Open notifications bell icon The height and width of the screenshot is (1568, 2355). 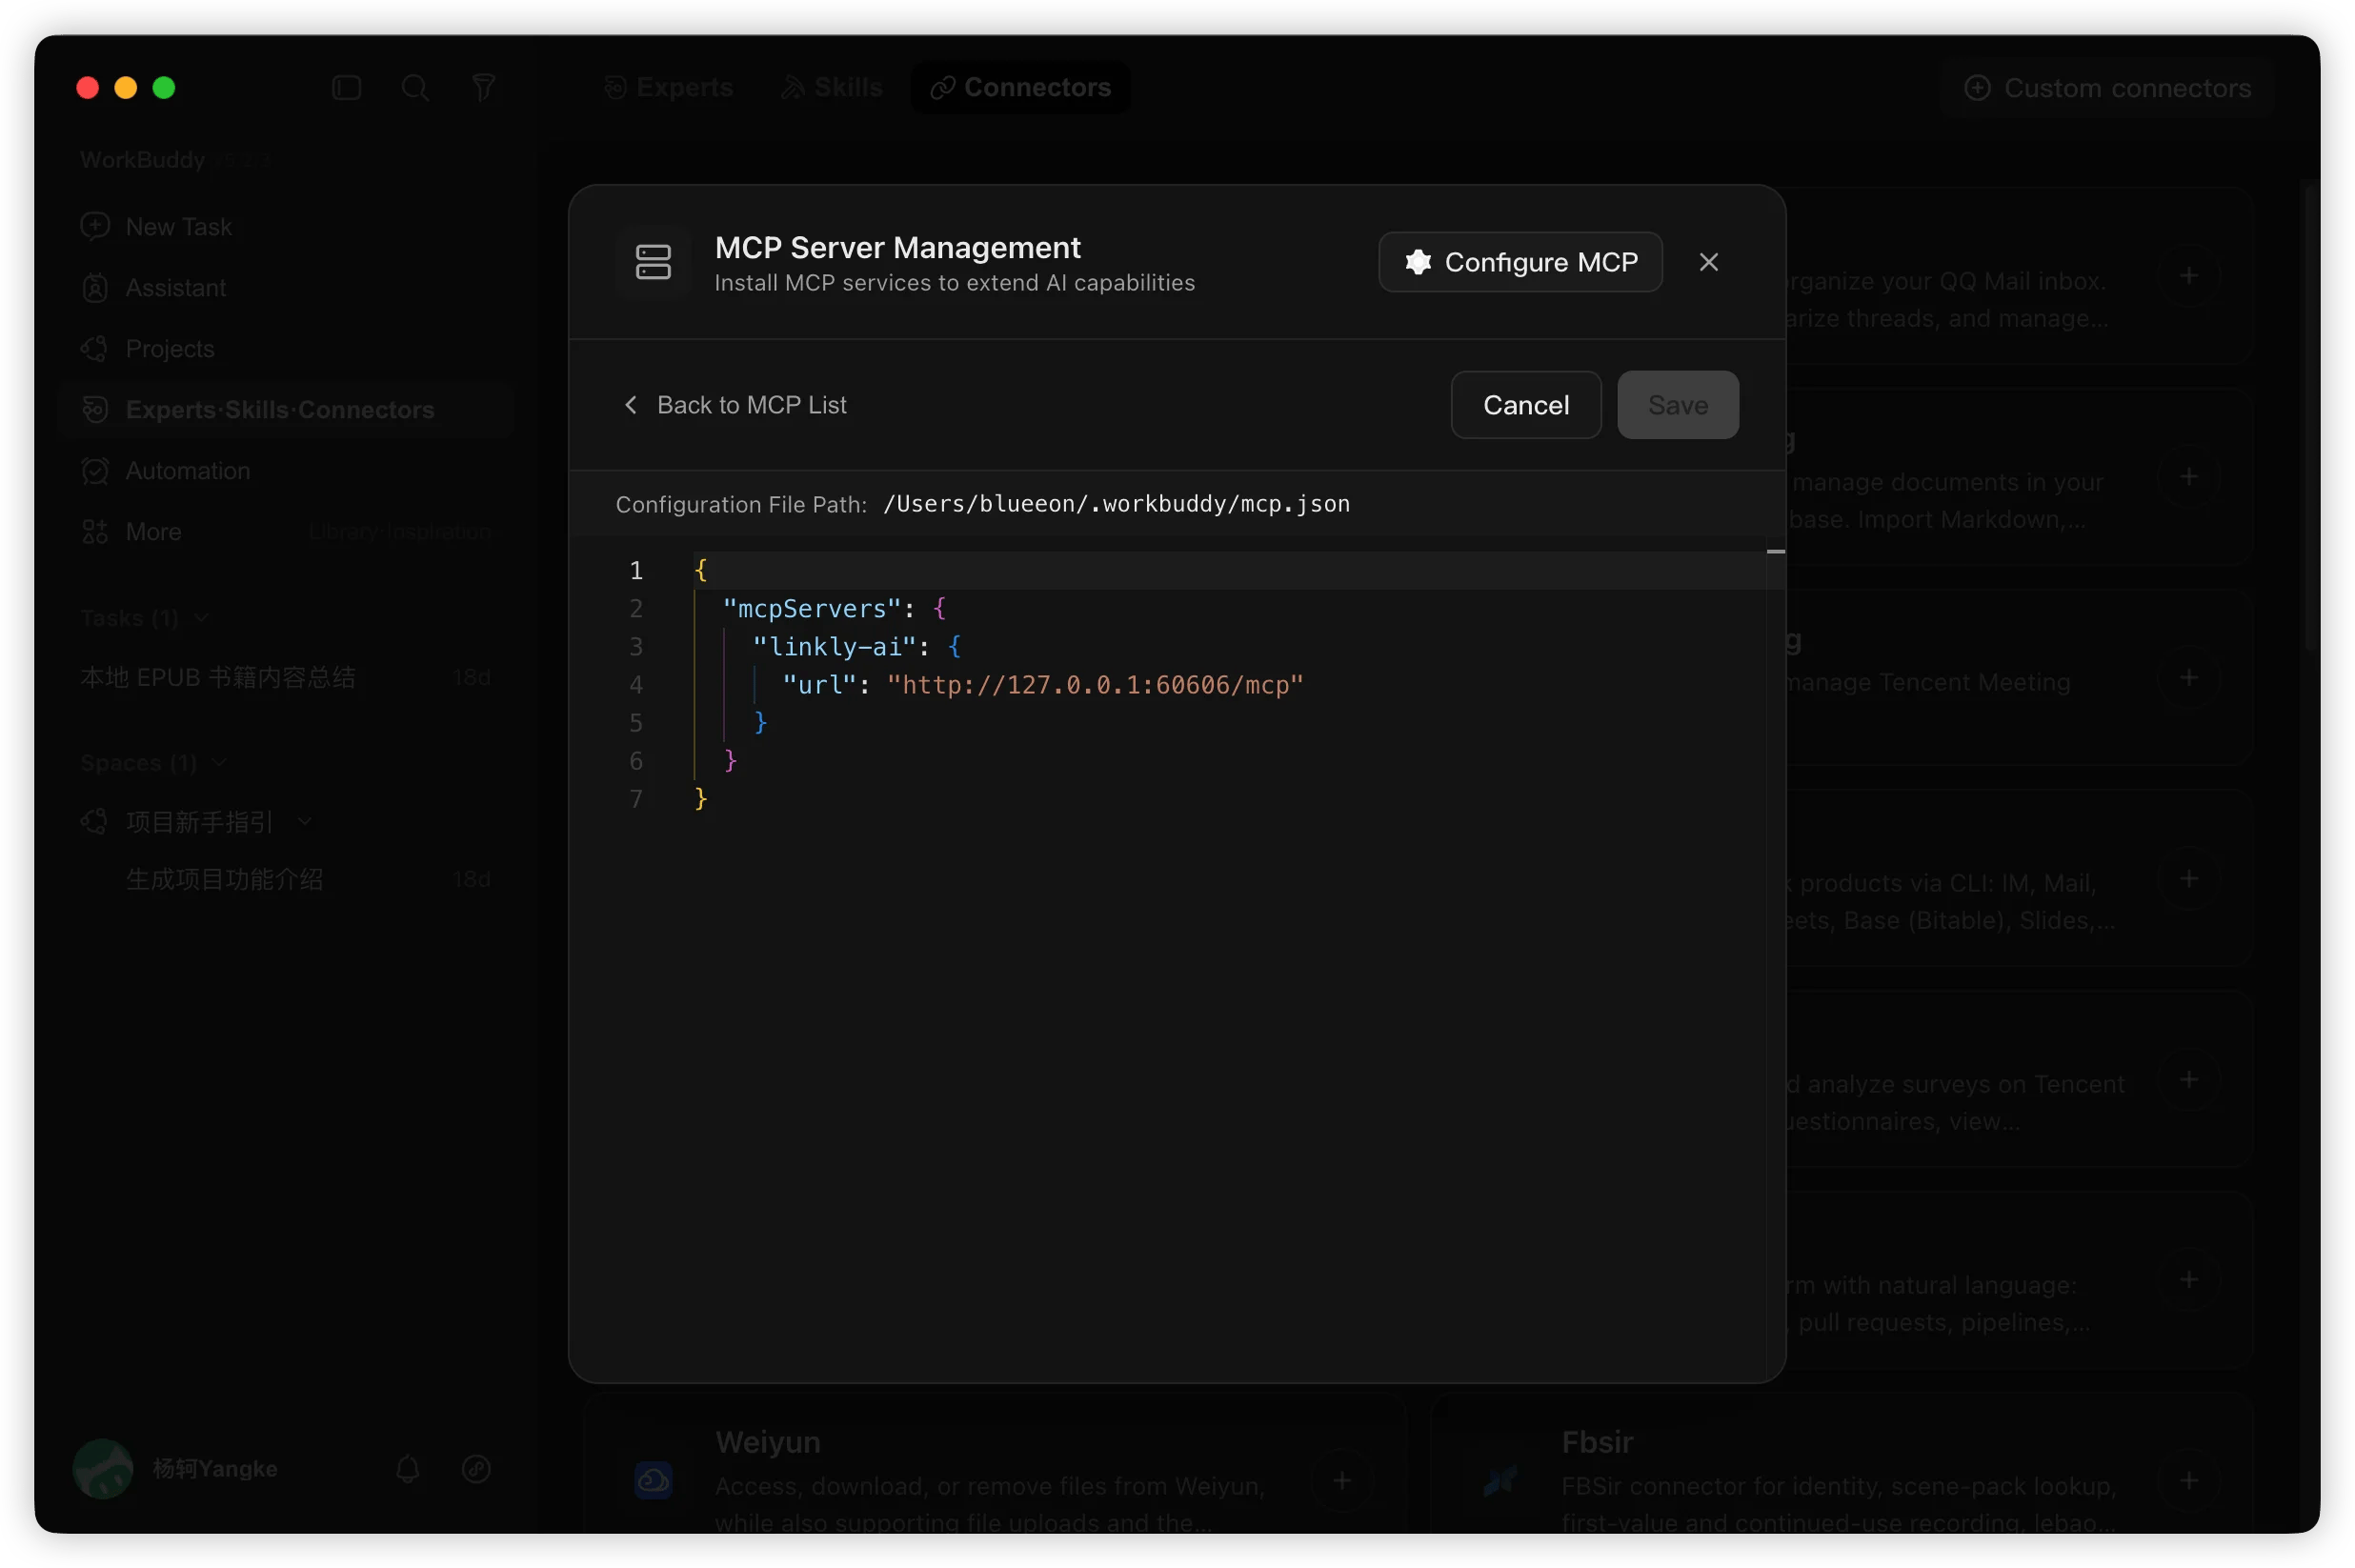pyautogui.click(x=407, y=1469)
